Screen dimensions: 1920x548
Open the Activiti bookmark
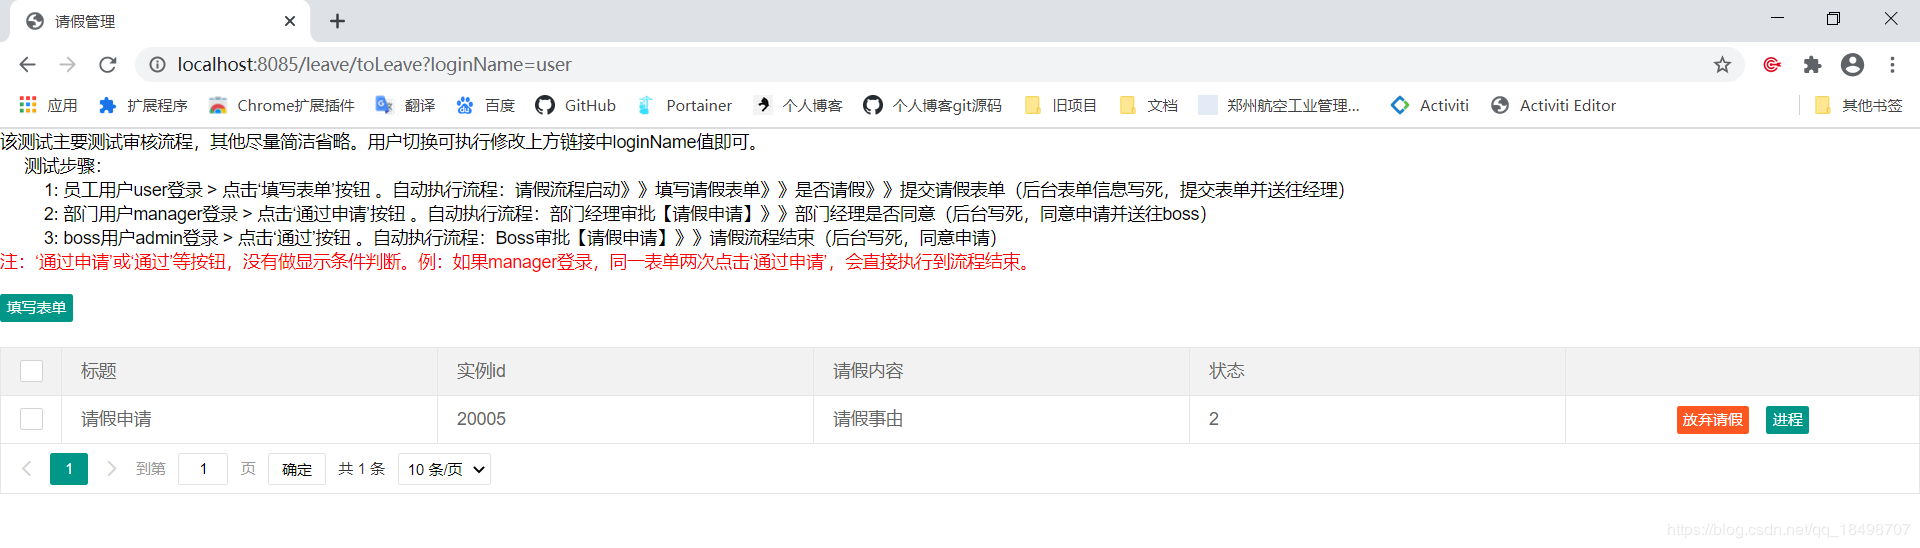[1430, 105]
